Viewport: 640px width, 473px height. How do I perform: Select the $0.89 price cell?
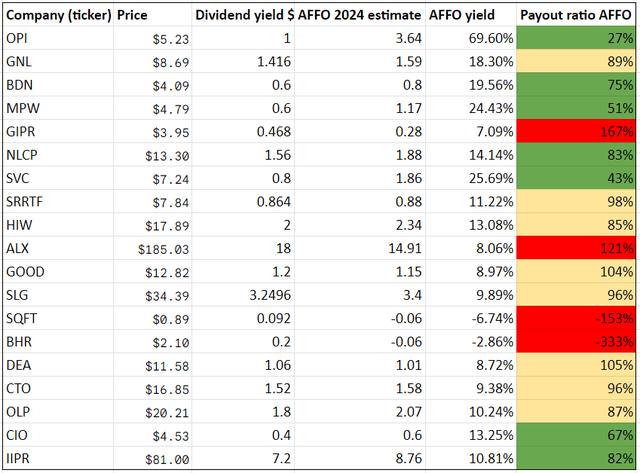tap(152, 318)
